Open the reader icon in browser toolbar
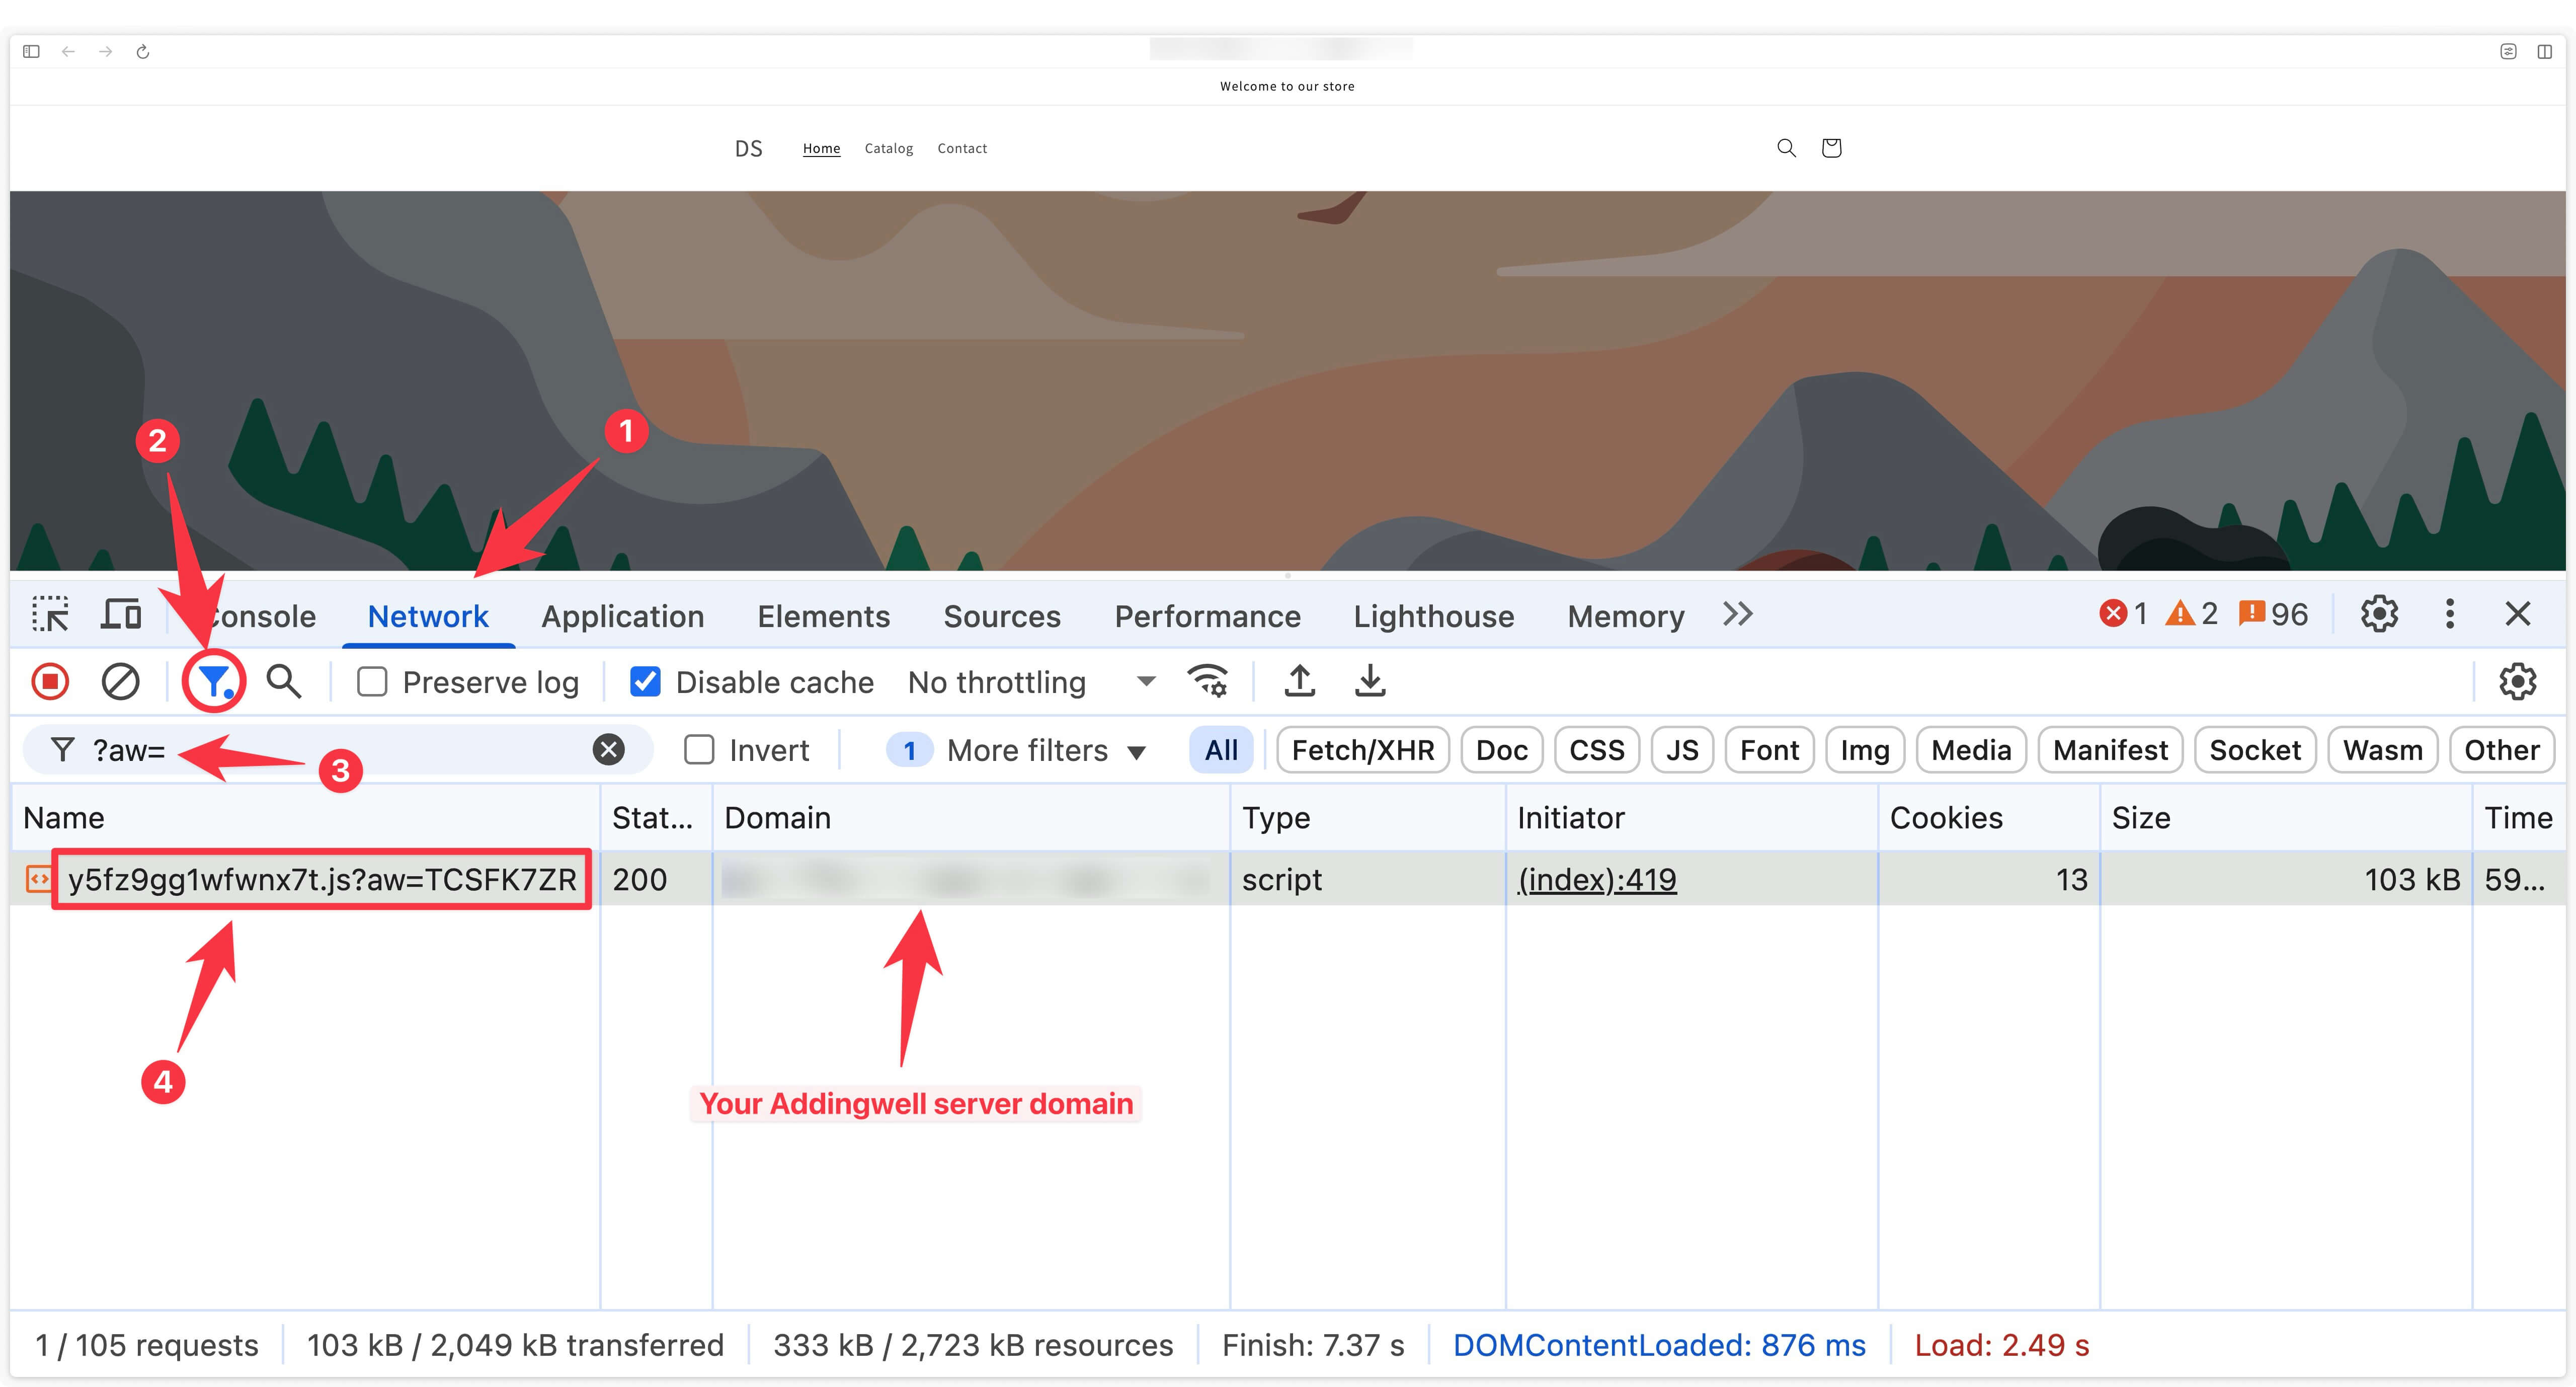 pos(2508,52)
